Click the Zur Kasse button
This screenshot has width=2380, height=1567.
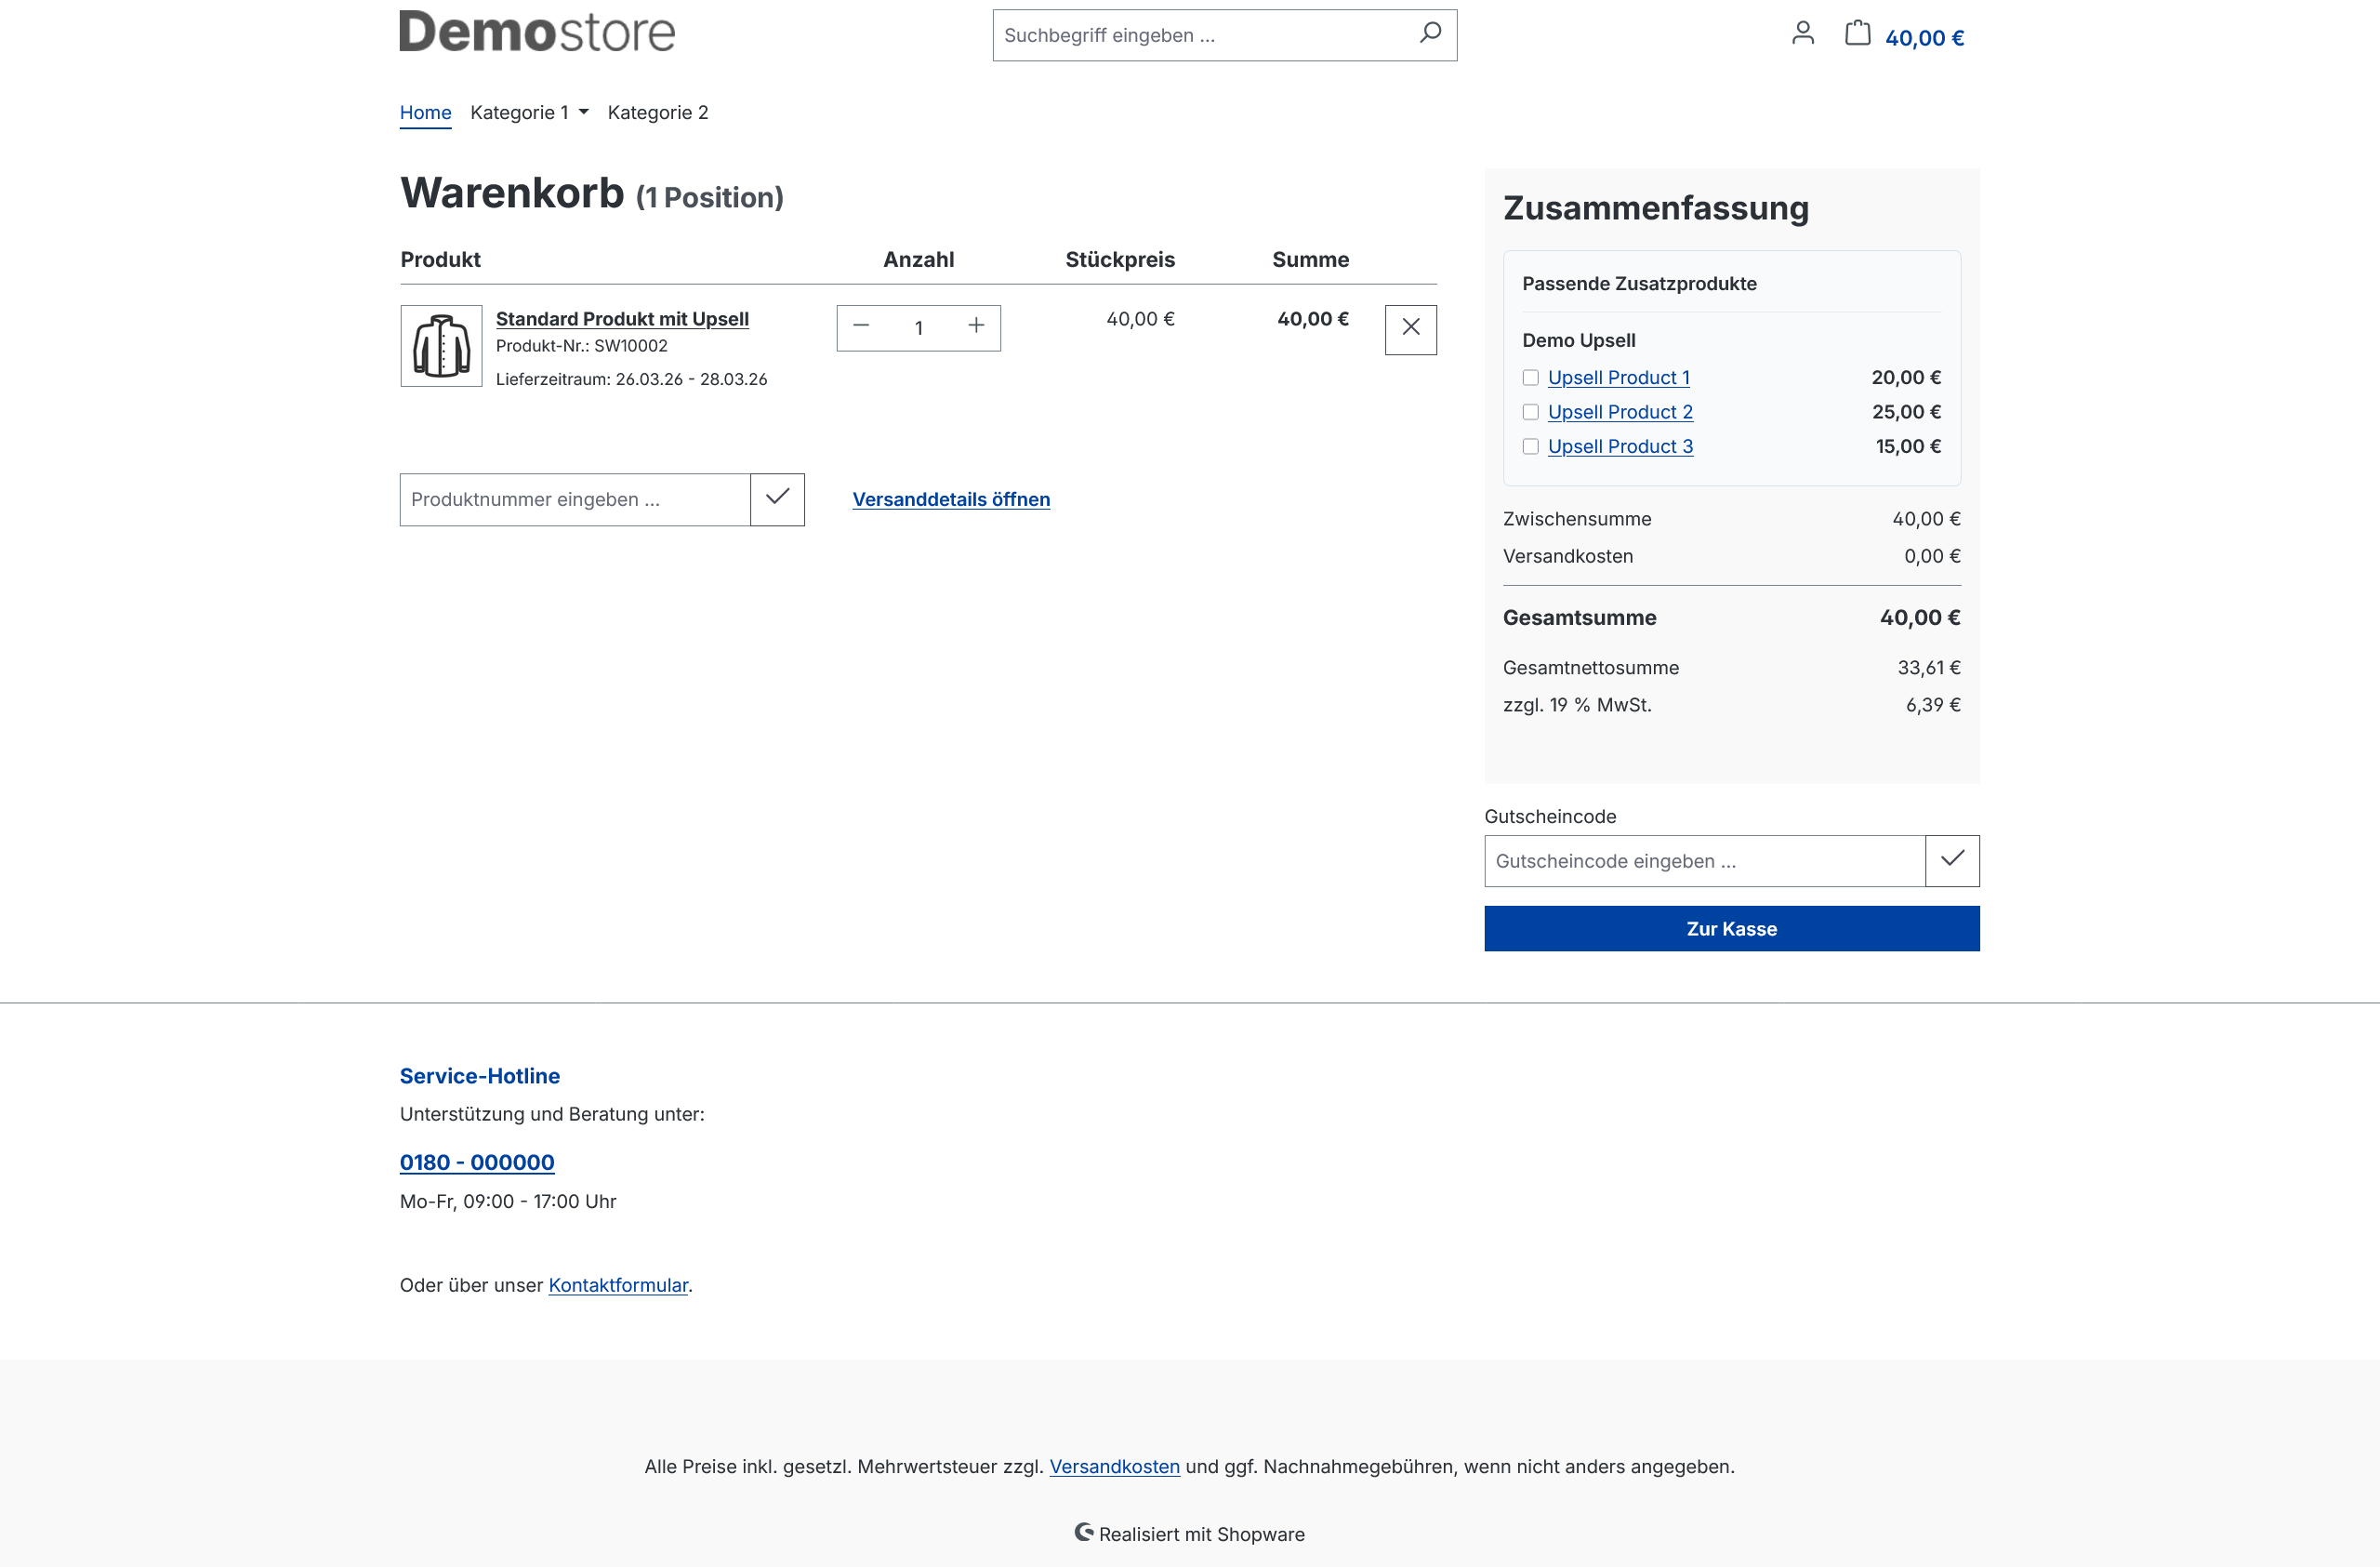pos(1731,928)
